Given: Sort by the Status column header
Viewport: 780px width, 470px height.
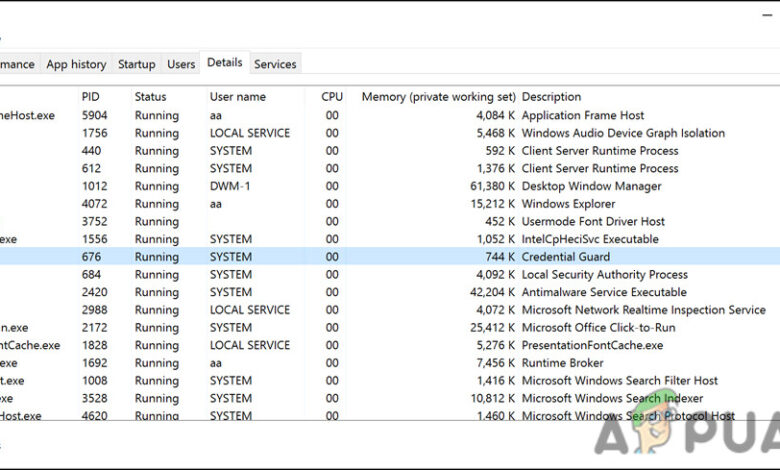Looking at the screenshot, I should [150, 97].
